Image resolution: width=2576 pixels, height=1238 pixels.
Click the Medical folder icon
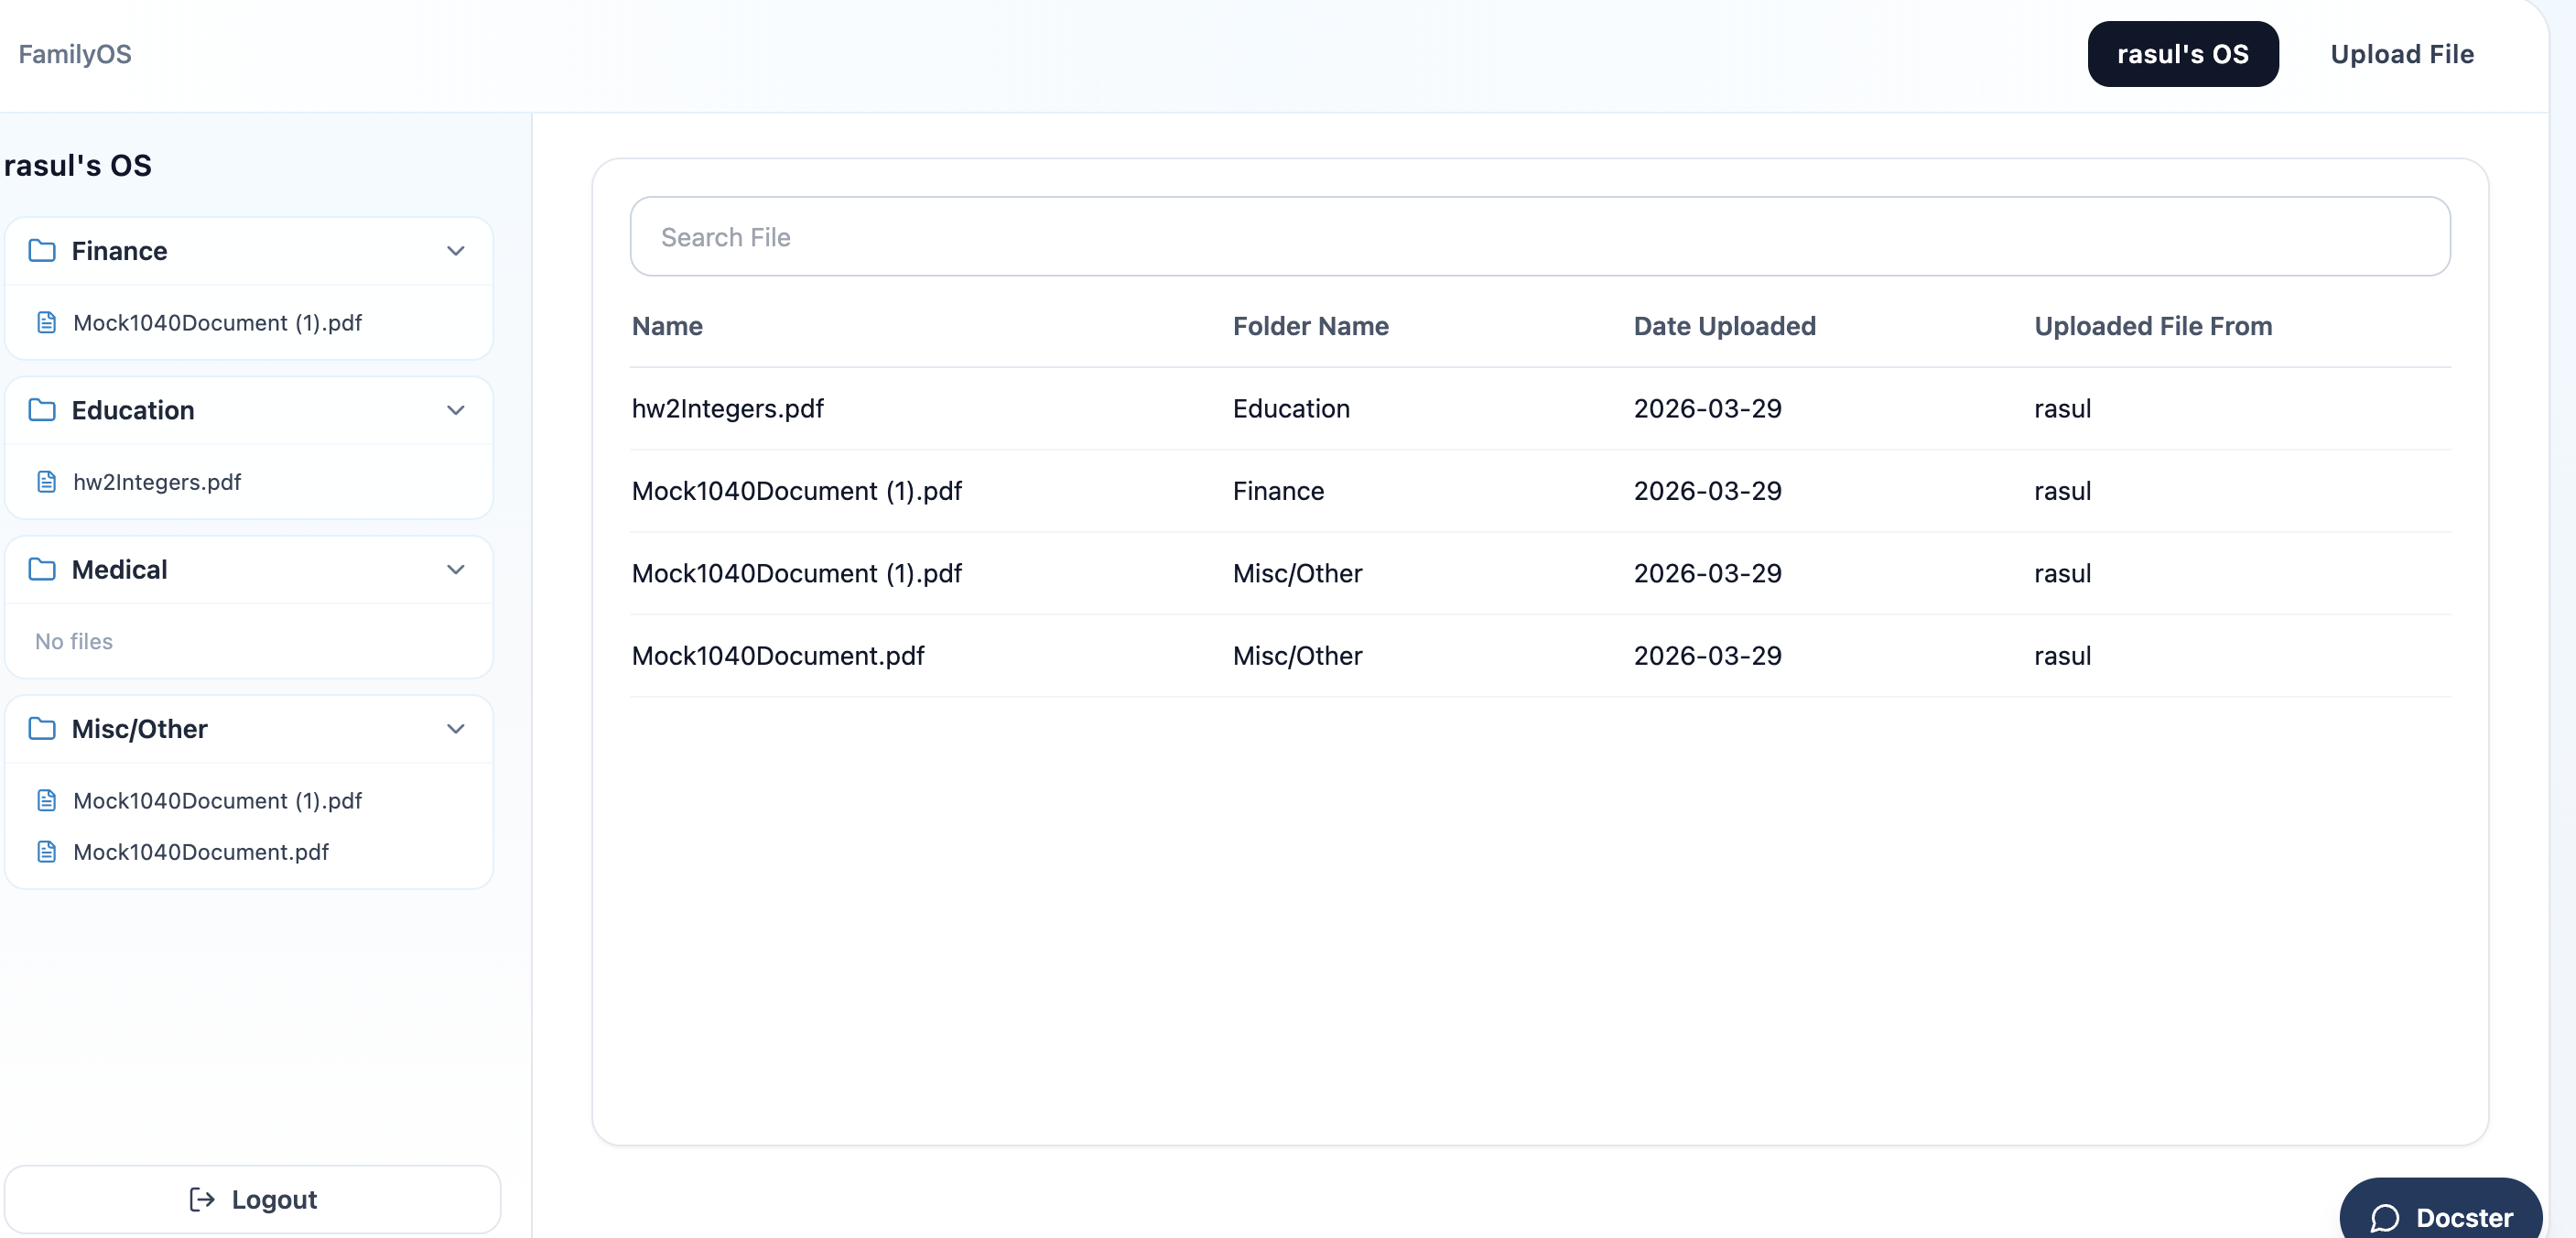42,569
